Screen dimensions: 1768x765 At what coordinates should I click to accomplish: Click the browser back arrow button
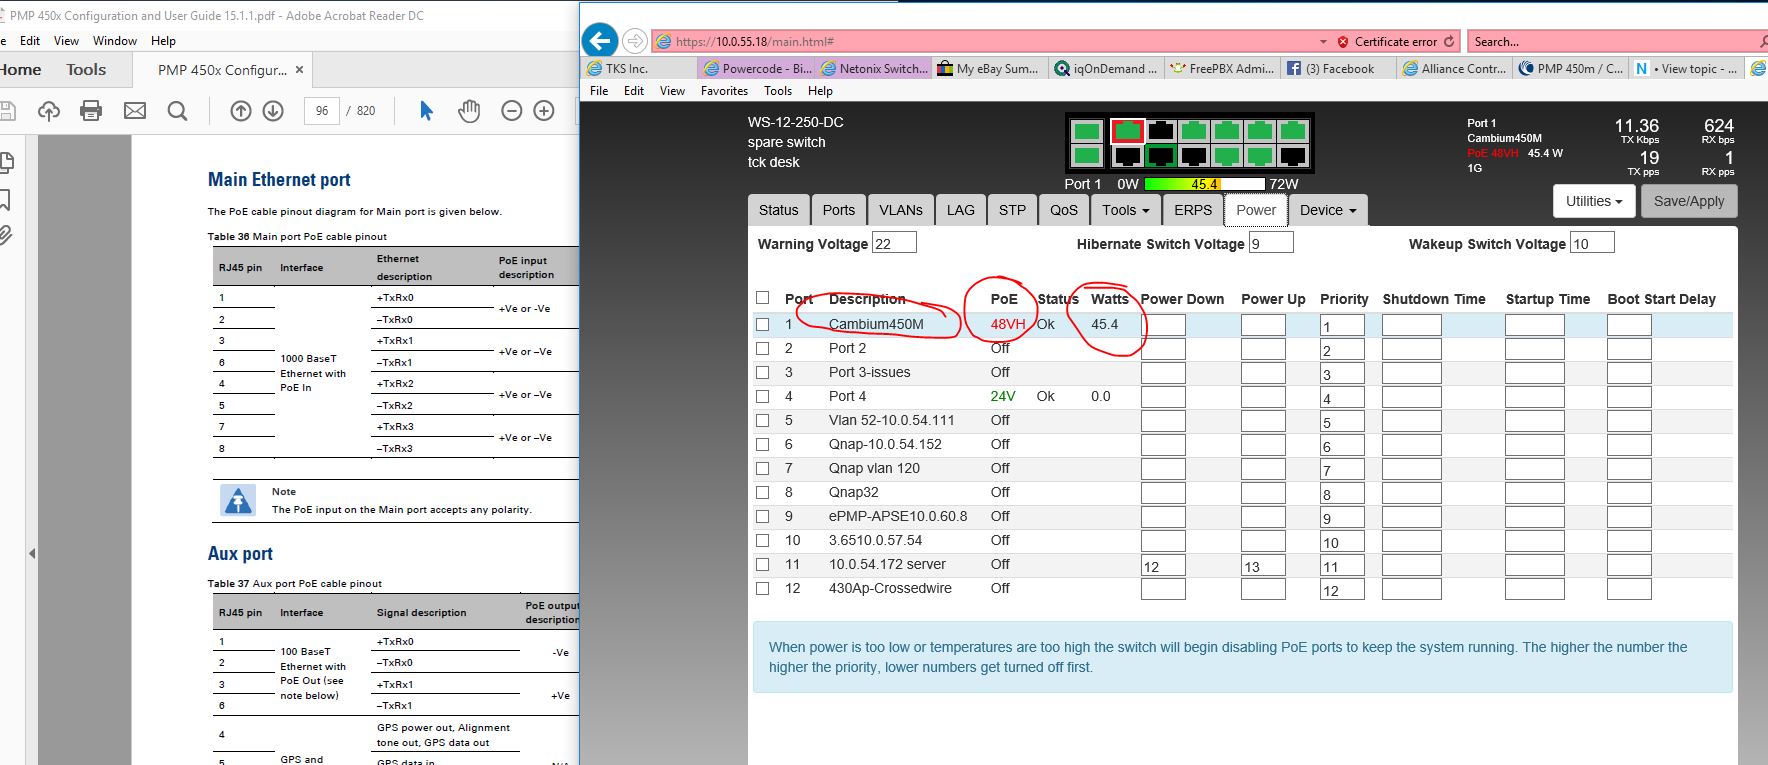(600, 41)
